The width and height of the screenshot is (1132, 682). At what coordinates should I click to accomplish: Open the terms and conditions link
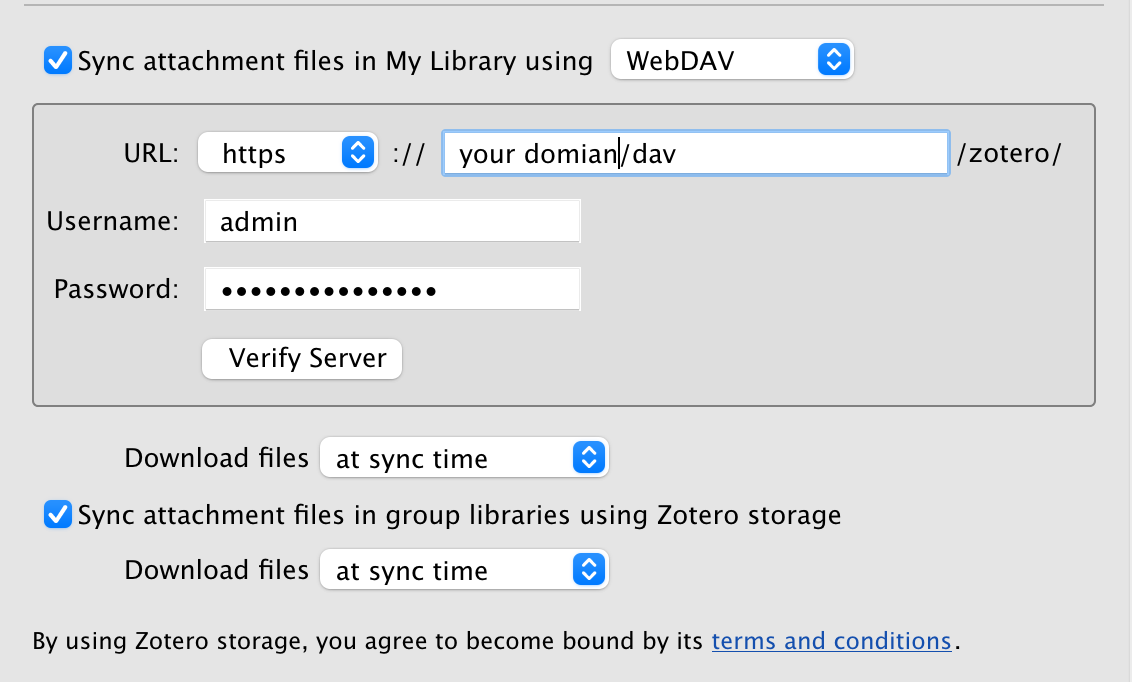point(832,641)
